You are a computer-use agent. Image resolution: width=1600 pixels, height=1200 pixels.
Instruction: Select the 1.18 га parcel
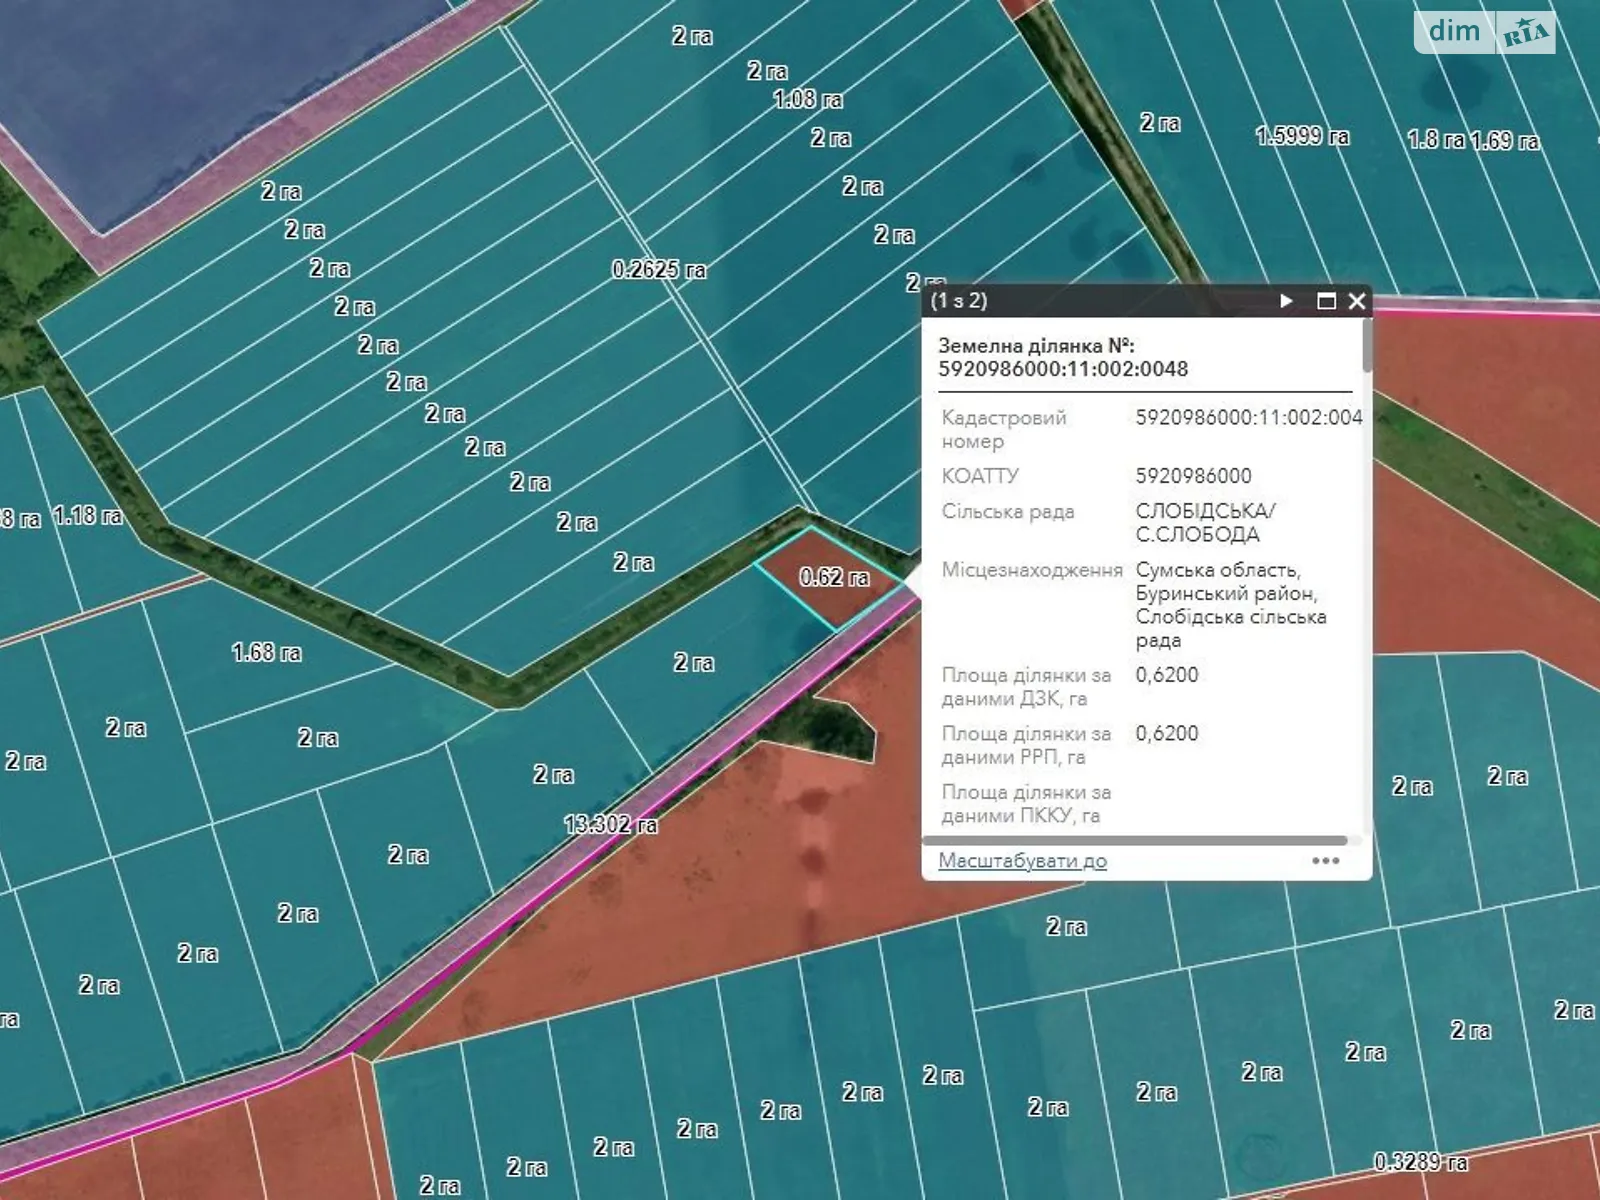coord(88,516)
